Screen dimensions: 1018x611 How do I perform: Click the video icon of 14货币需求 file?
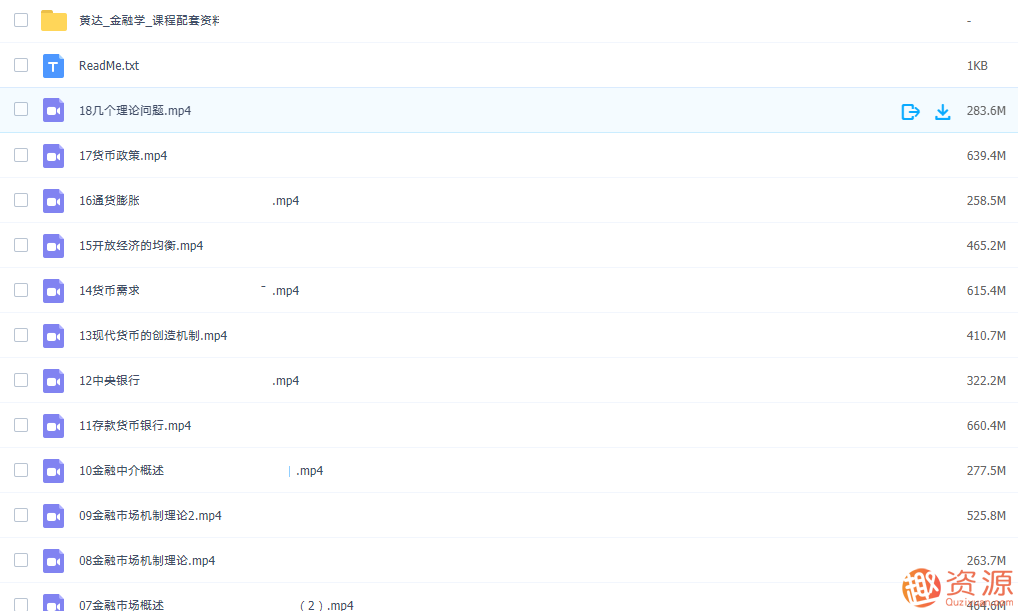click(x=53, y=291)
